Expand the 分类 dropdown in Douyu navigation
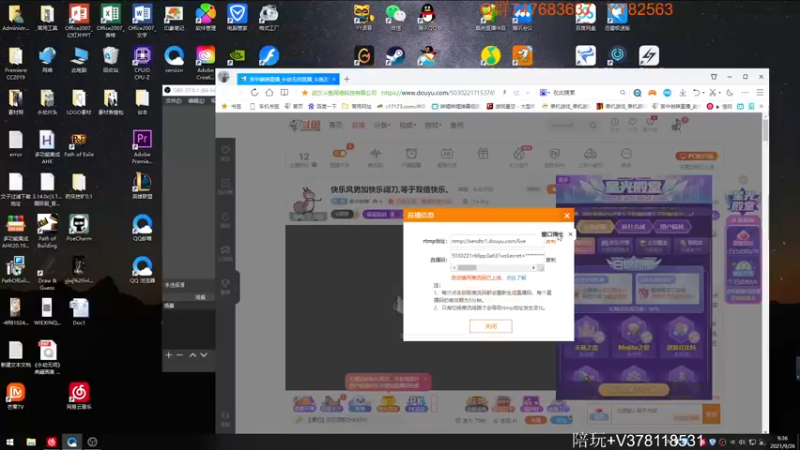This screenshot has height=450, width=800. click(x=382, y=126)
